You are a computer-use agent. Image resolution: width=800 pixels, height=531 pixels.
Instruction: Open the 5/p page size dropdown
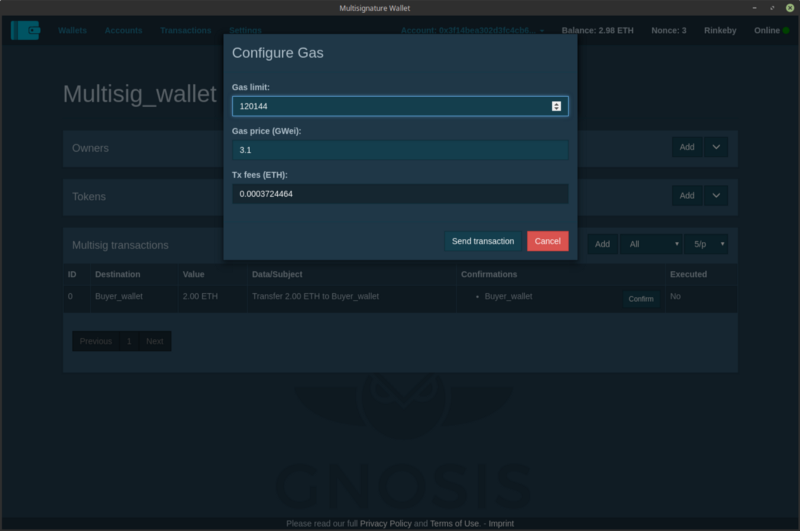(706, 244)
